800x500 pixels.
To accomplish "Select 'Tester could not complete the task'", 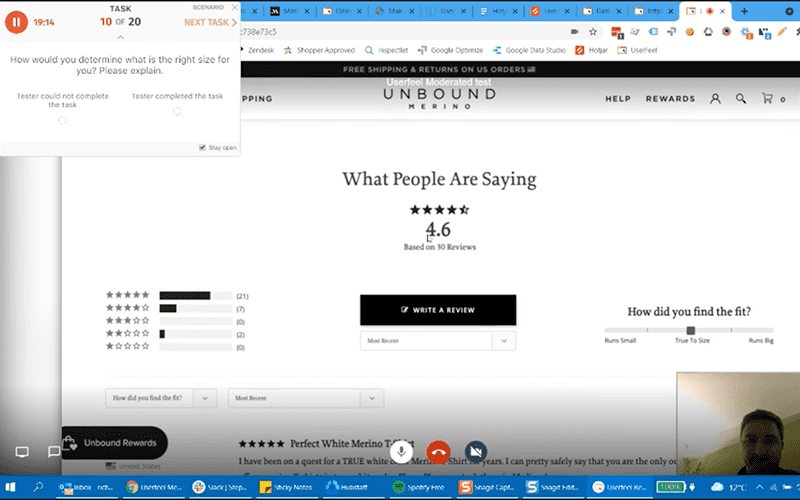I will coord(62,120).
